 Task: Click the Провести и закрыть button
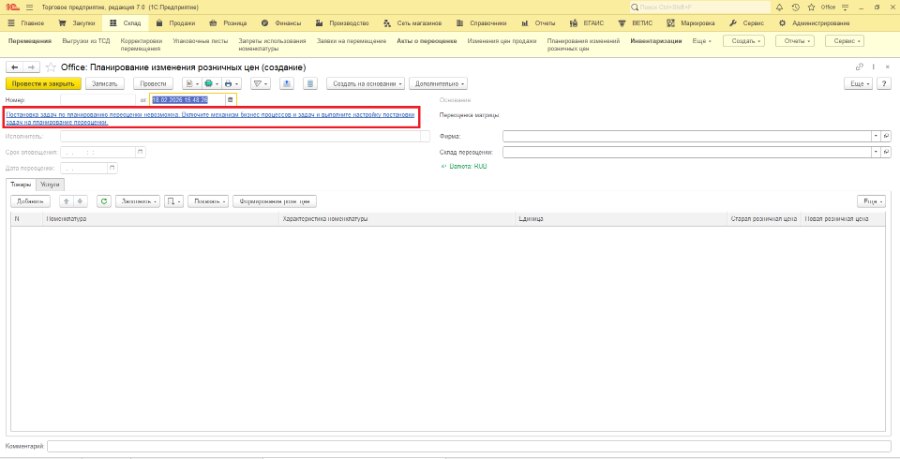pyautogui.click(x=44, y=84)
